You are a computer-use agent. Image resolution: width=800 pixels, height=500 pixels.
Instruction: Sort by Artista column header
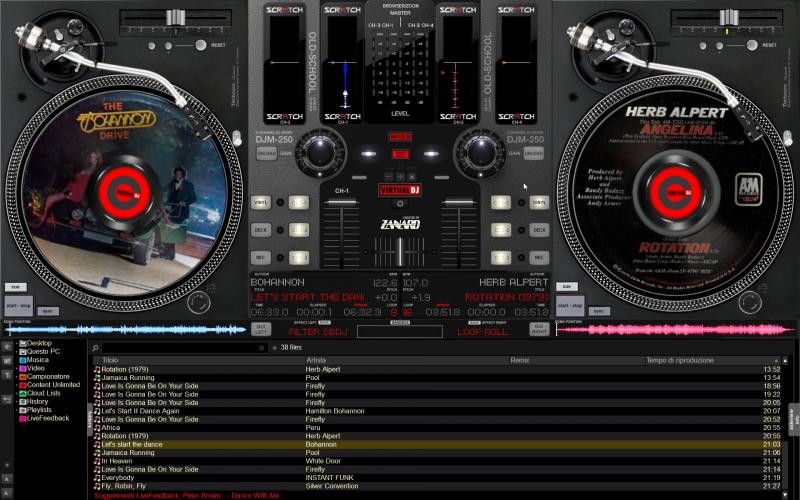(x=407, y=360)
